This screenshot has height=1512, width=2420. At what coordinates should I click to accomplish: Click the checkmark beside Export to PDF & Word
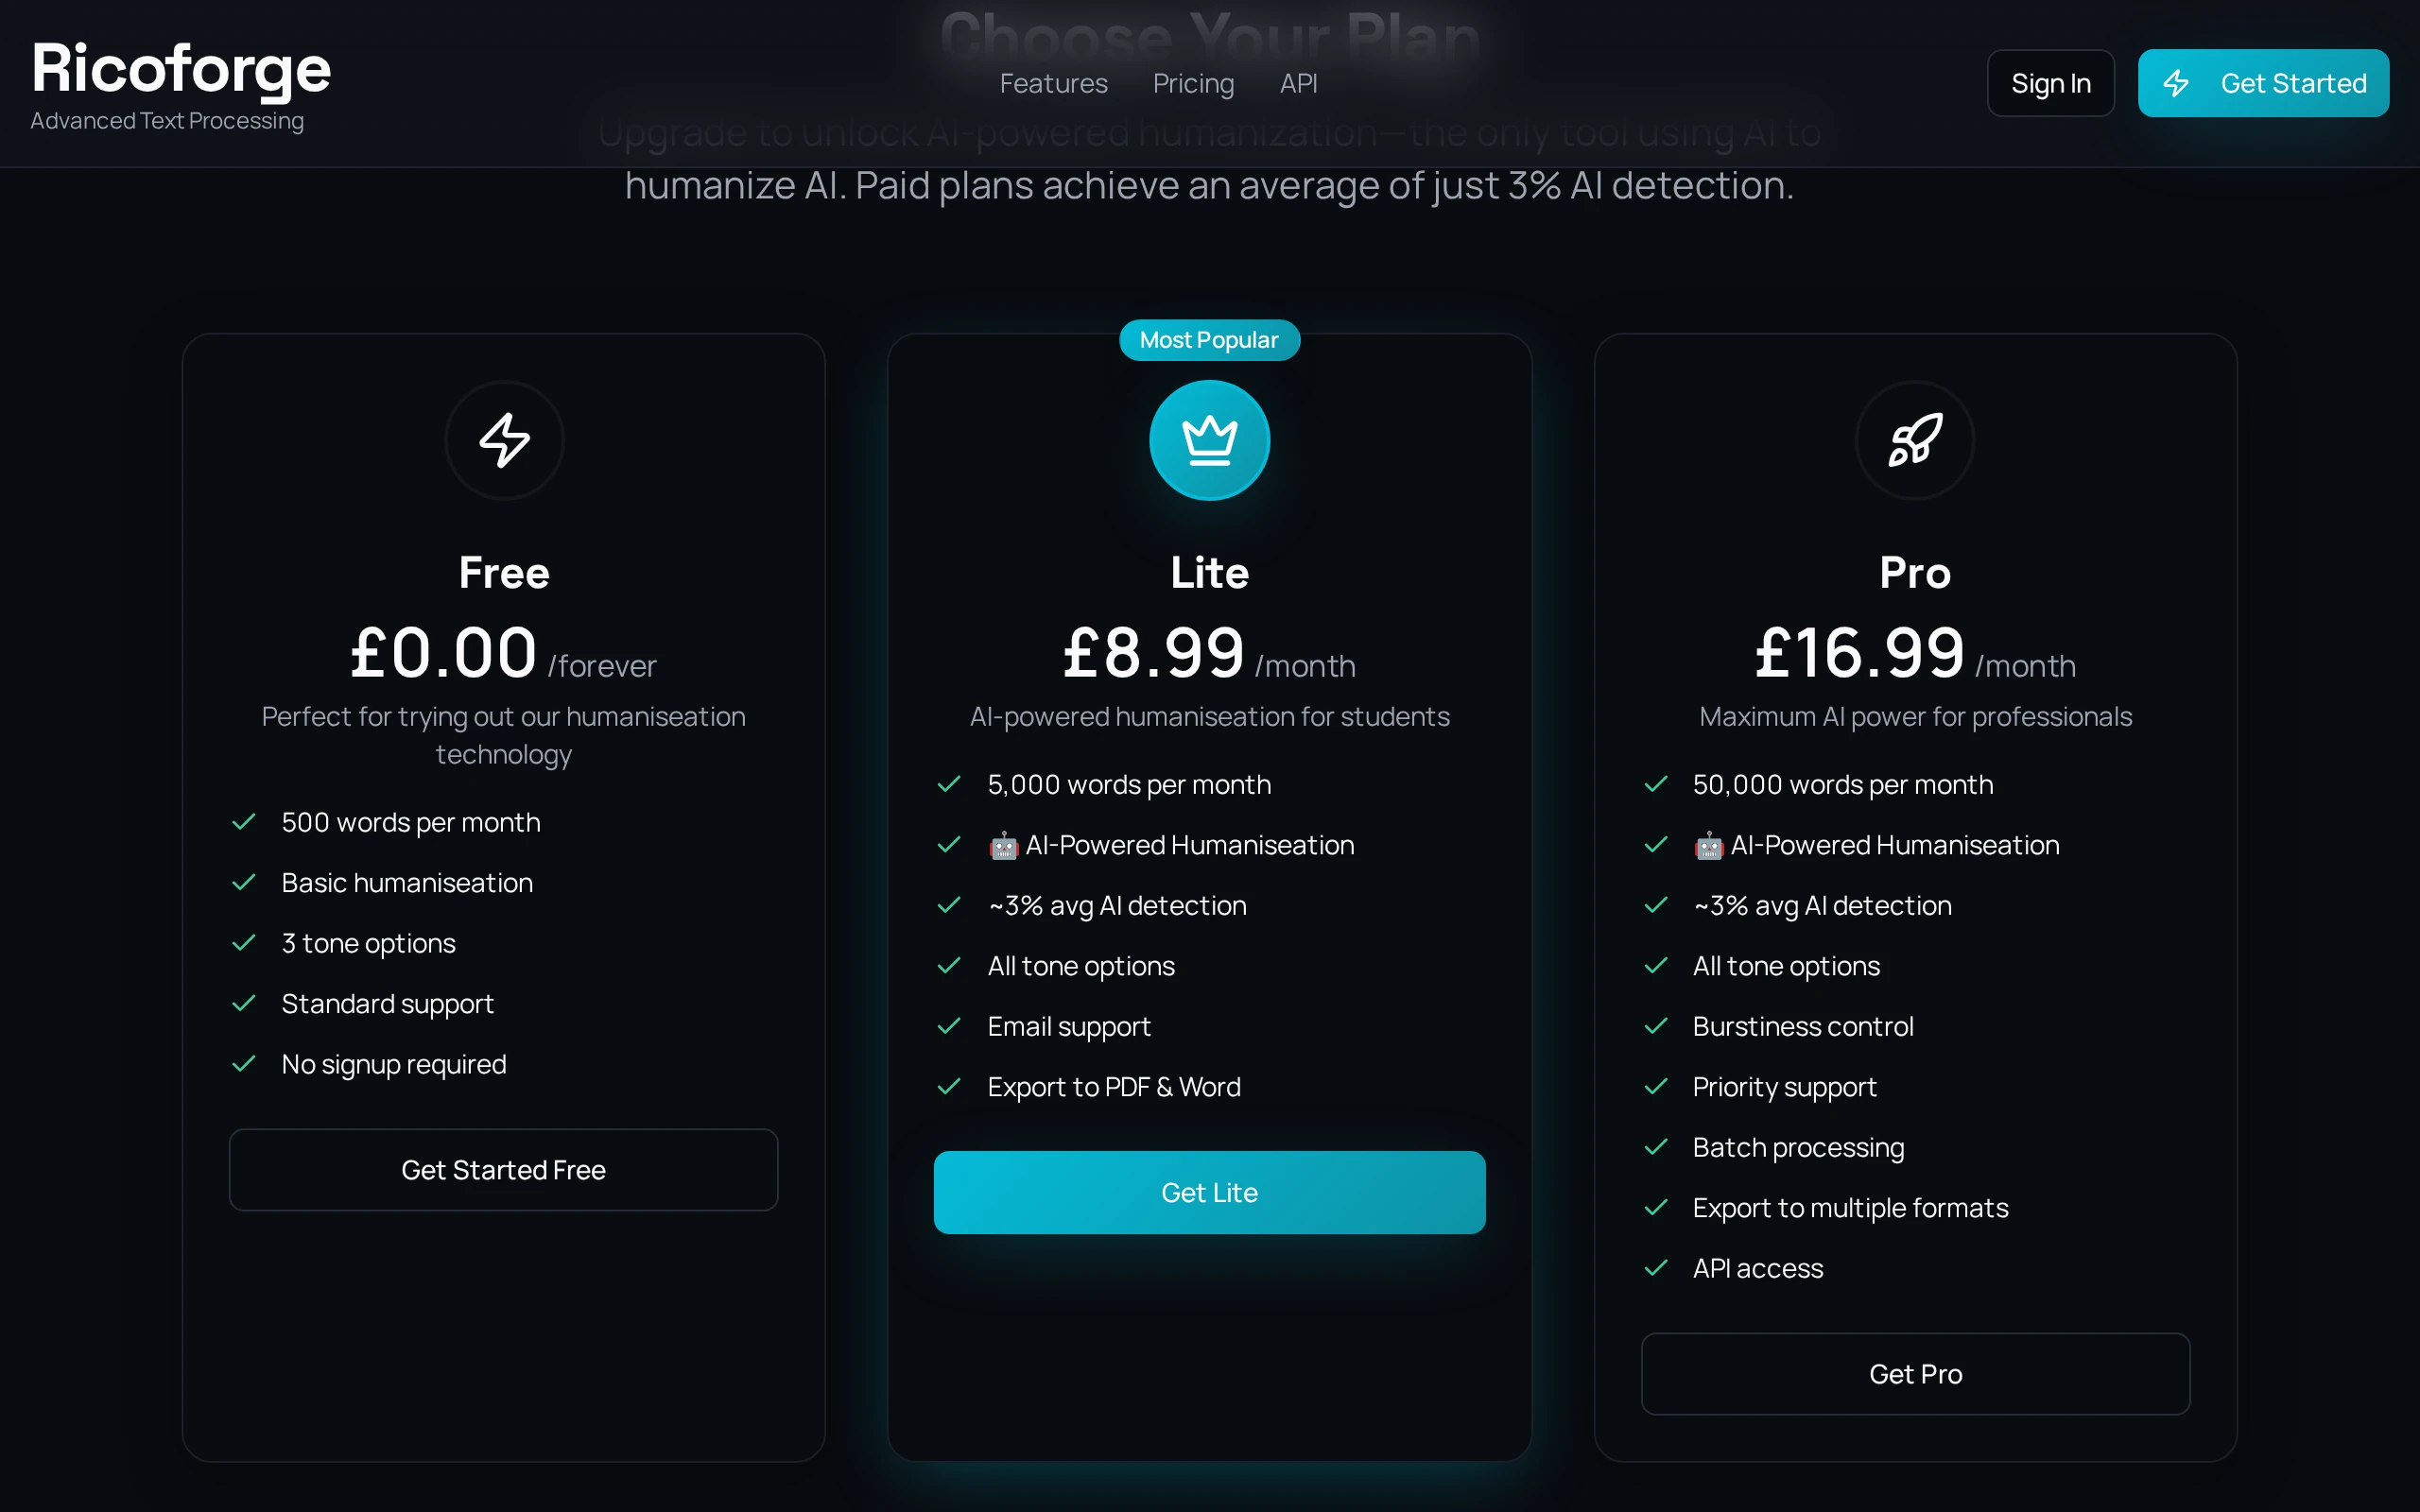pos(949,1086)
